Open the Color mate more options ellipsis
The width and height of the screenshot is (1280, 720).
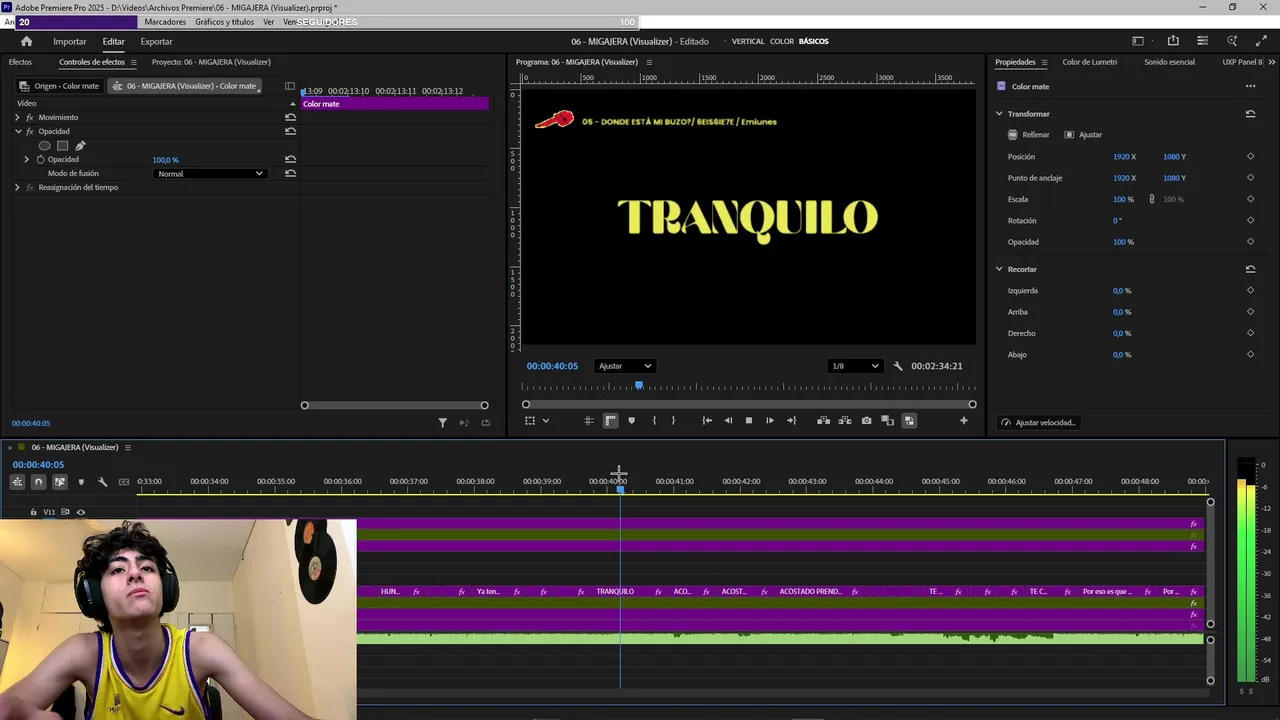click(x=1250, y=86)
